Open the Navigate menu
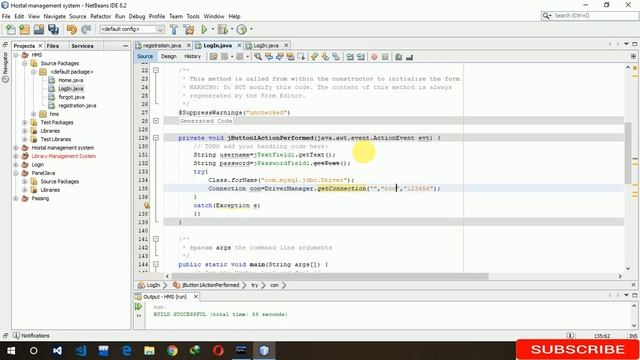Image resolution: width=640 pixels, height=360 pixels. pos(54,16)
